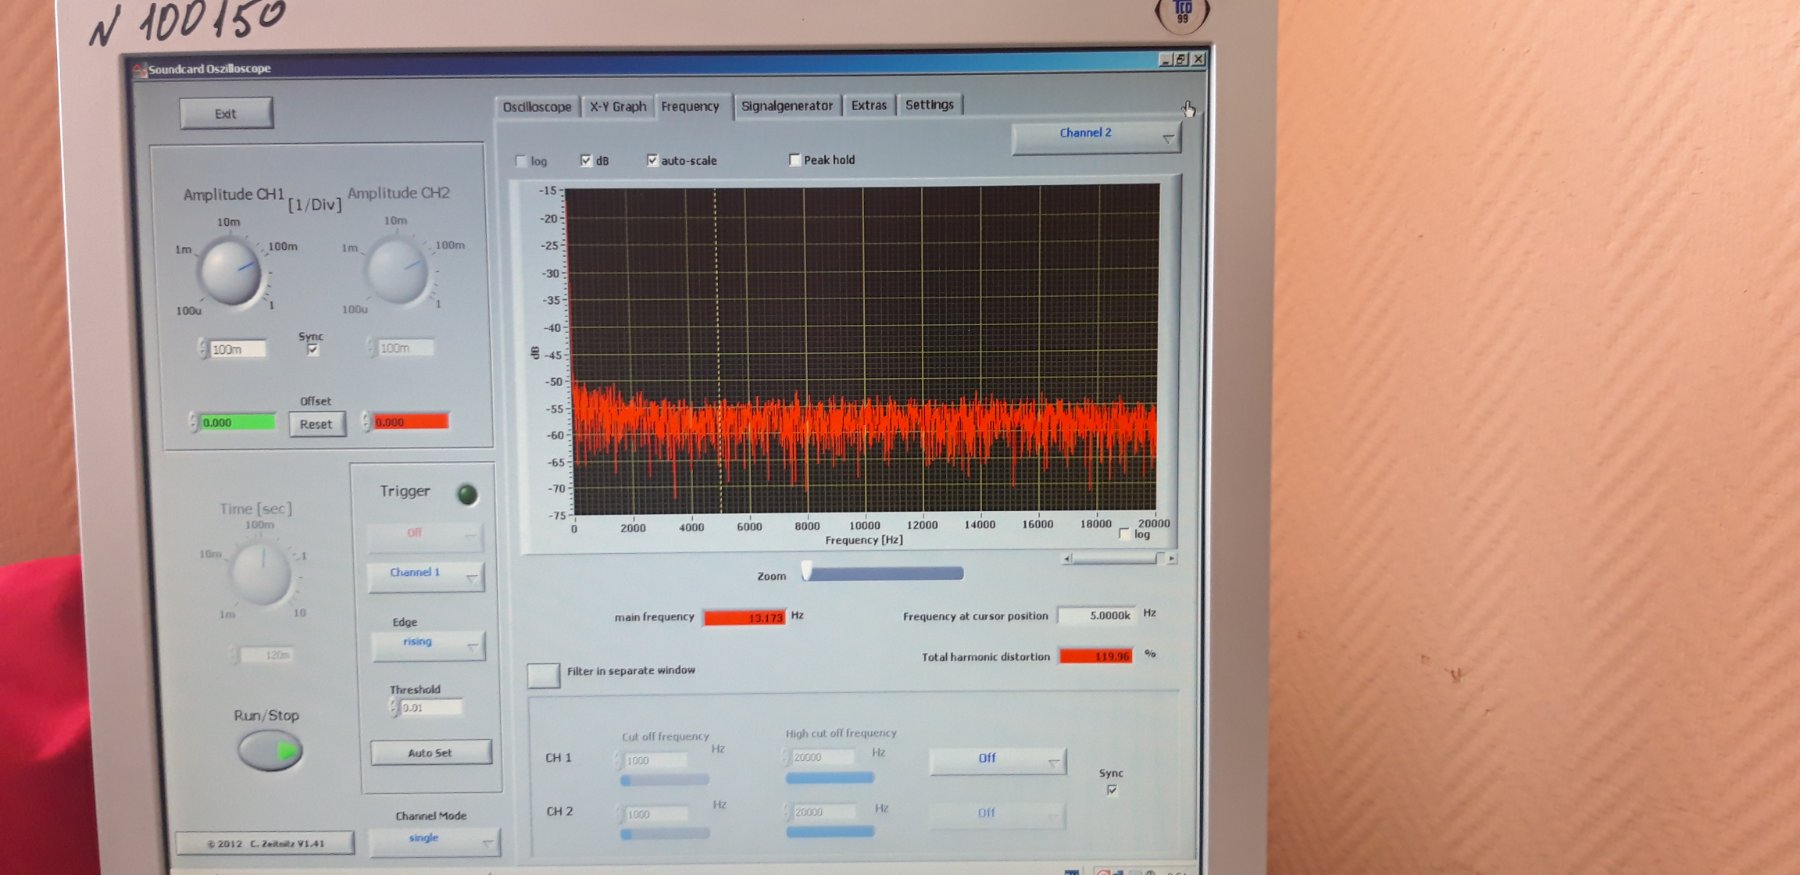Screen dimensions: 1800x875
Task: Open the CH 2 filter Off dropdown
Action: coord(997,814)
